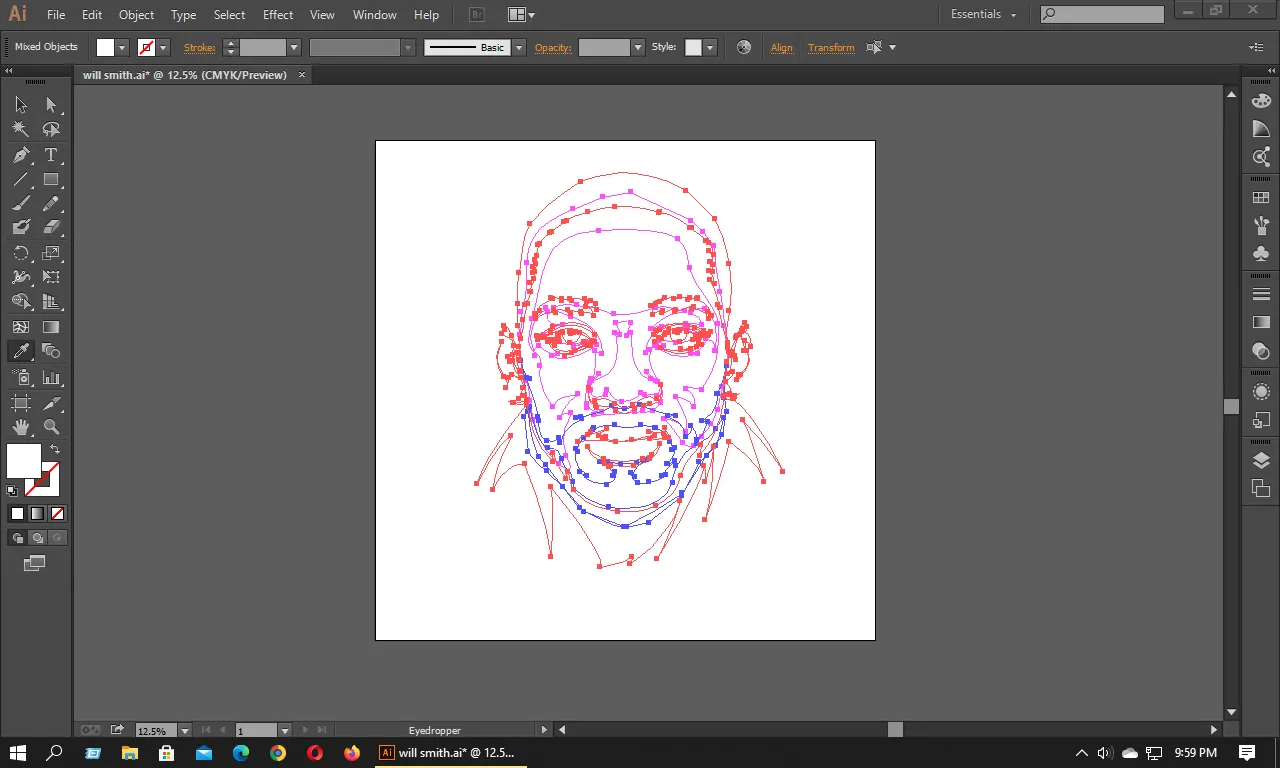Select the Paintbrush tool
Screen dimensions: 1280x768
point(21,204)
